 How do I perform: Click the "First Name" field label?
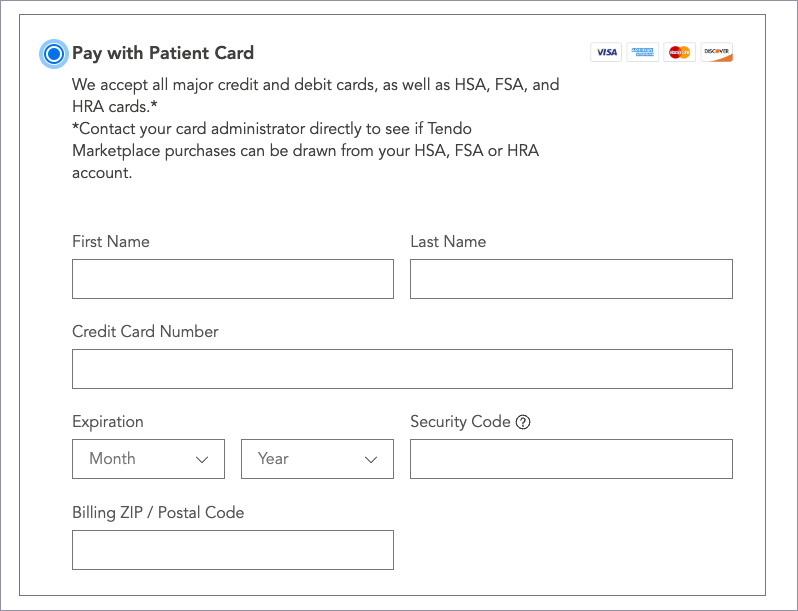pos(111,241)
